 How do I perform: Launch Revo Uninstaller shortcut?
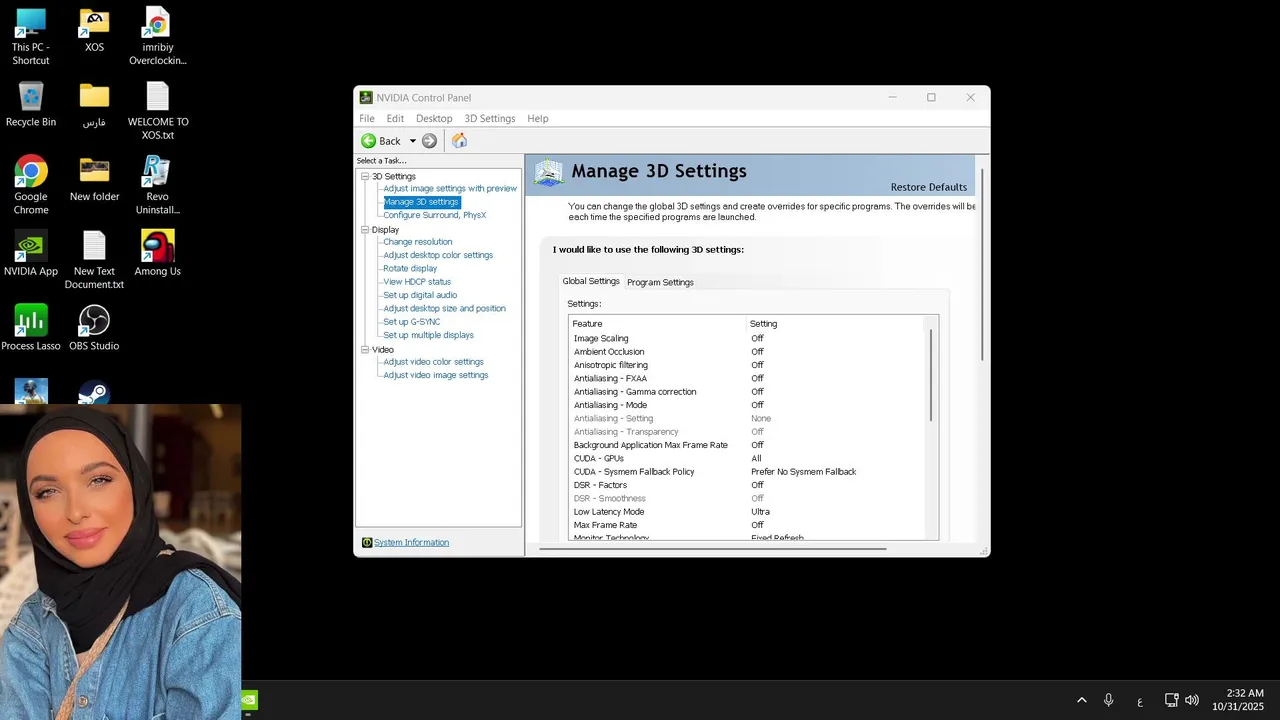[157, 186]
